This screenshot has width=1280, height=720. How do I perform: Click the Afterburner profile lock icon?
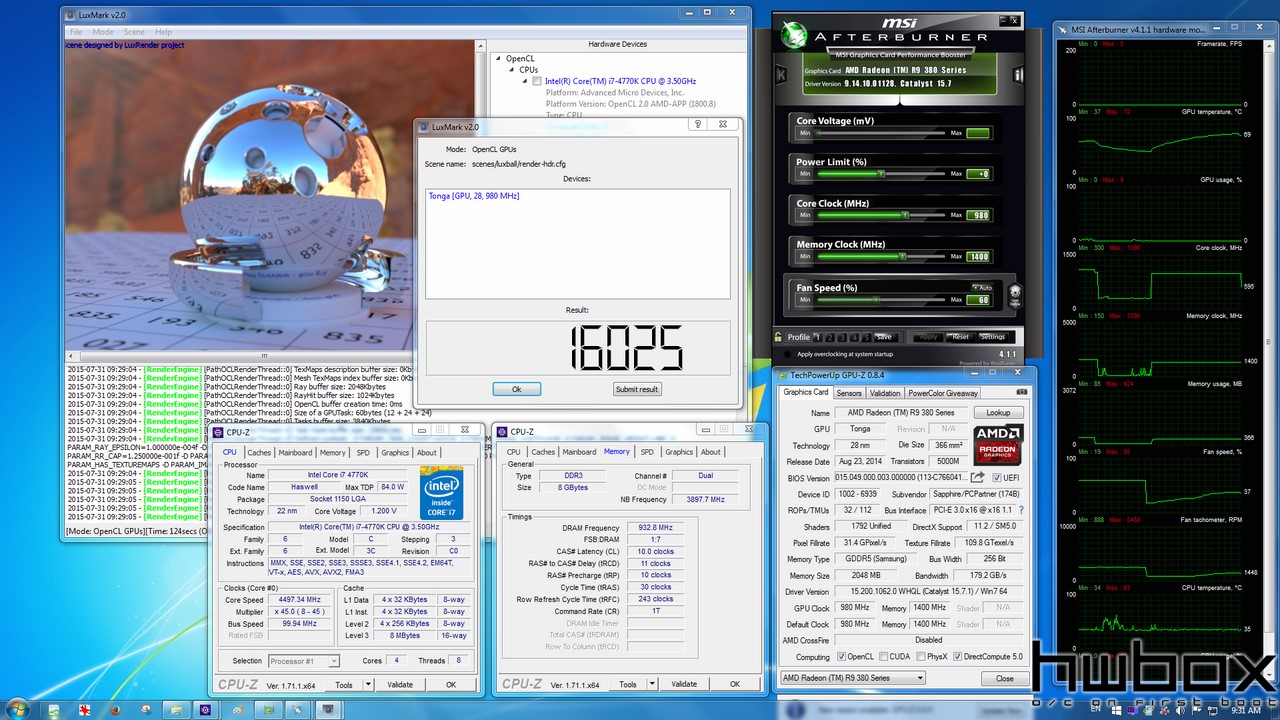[777, 337]
